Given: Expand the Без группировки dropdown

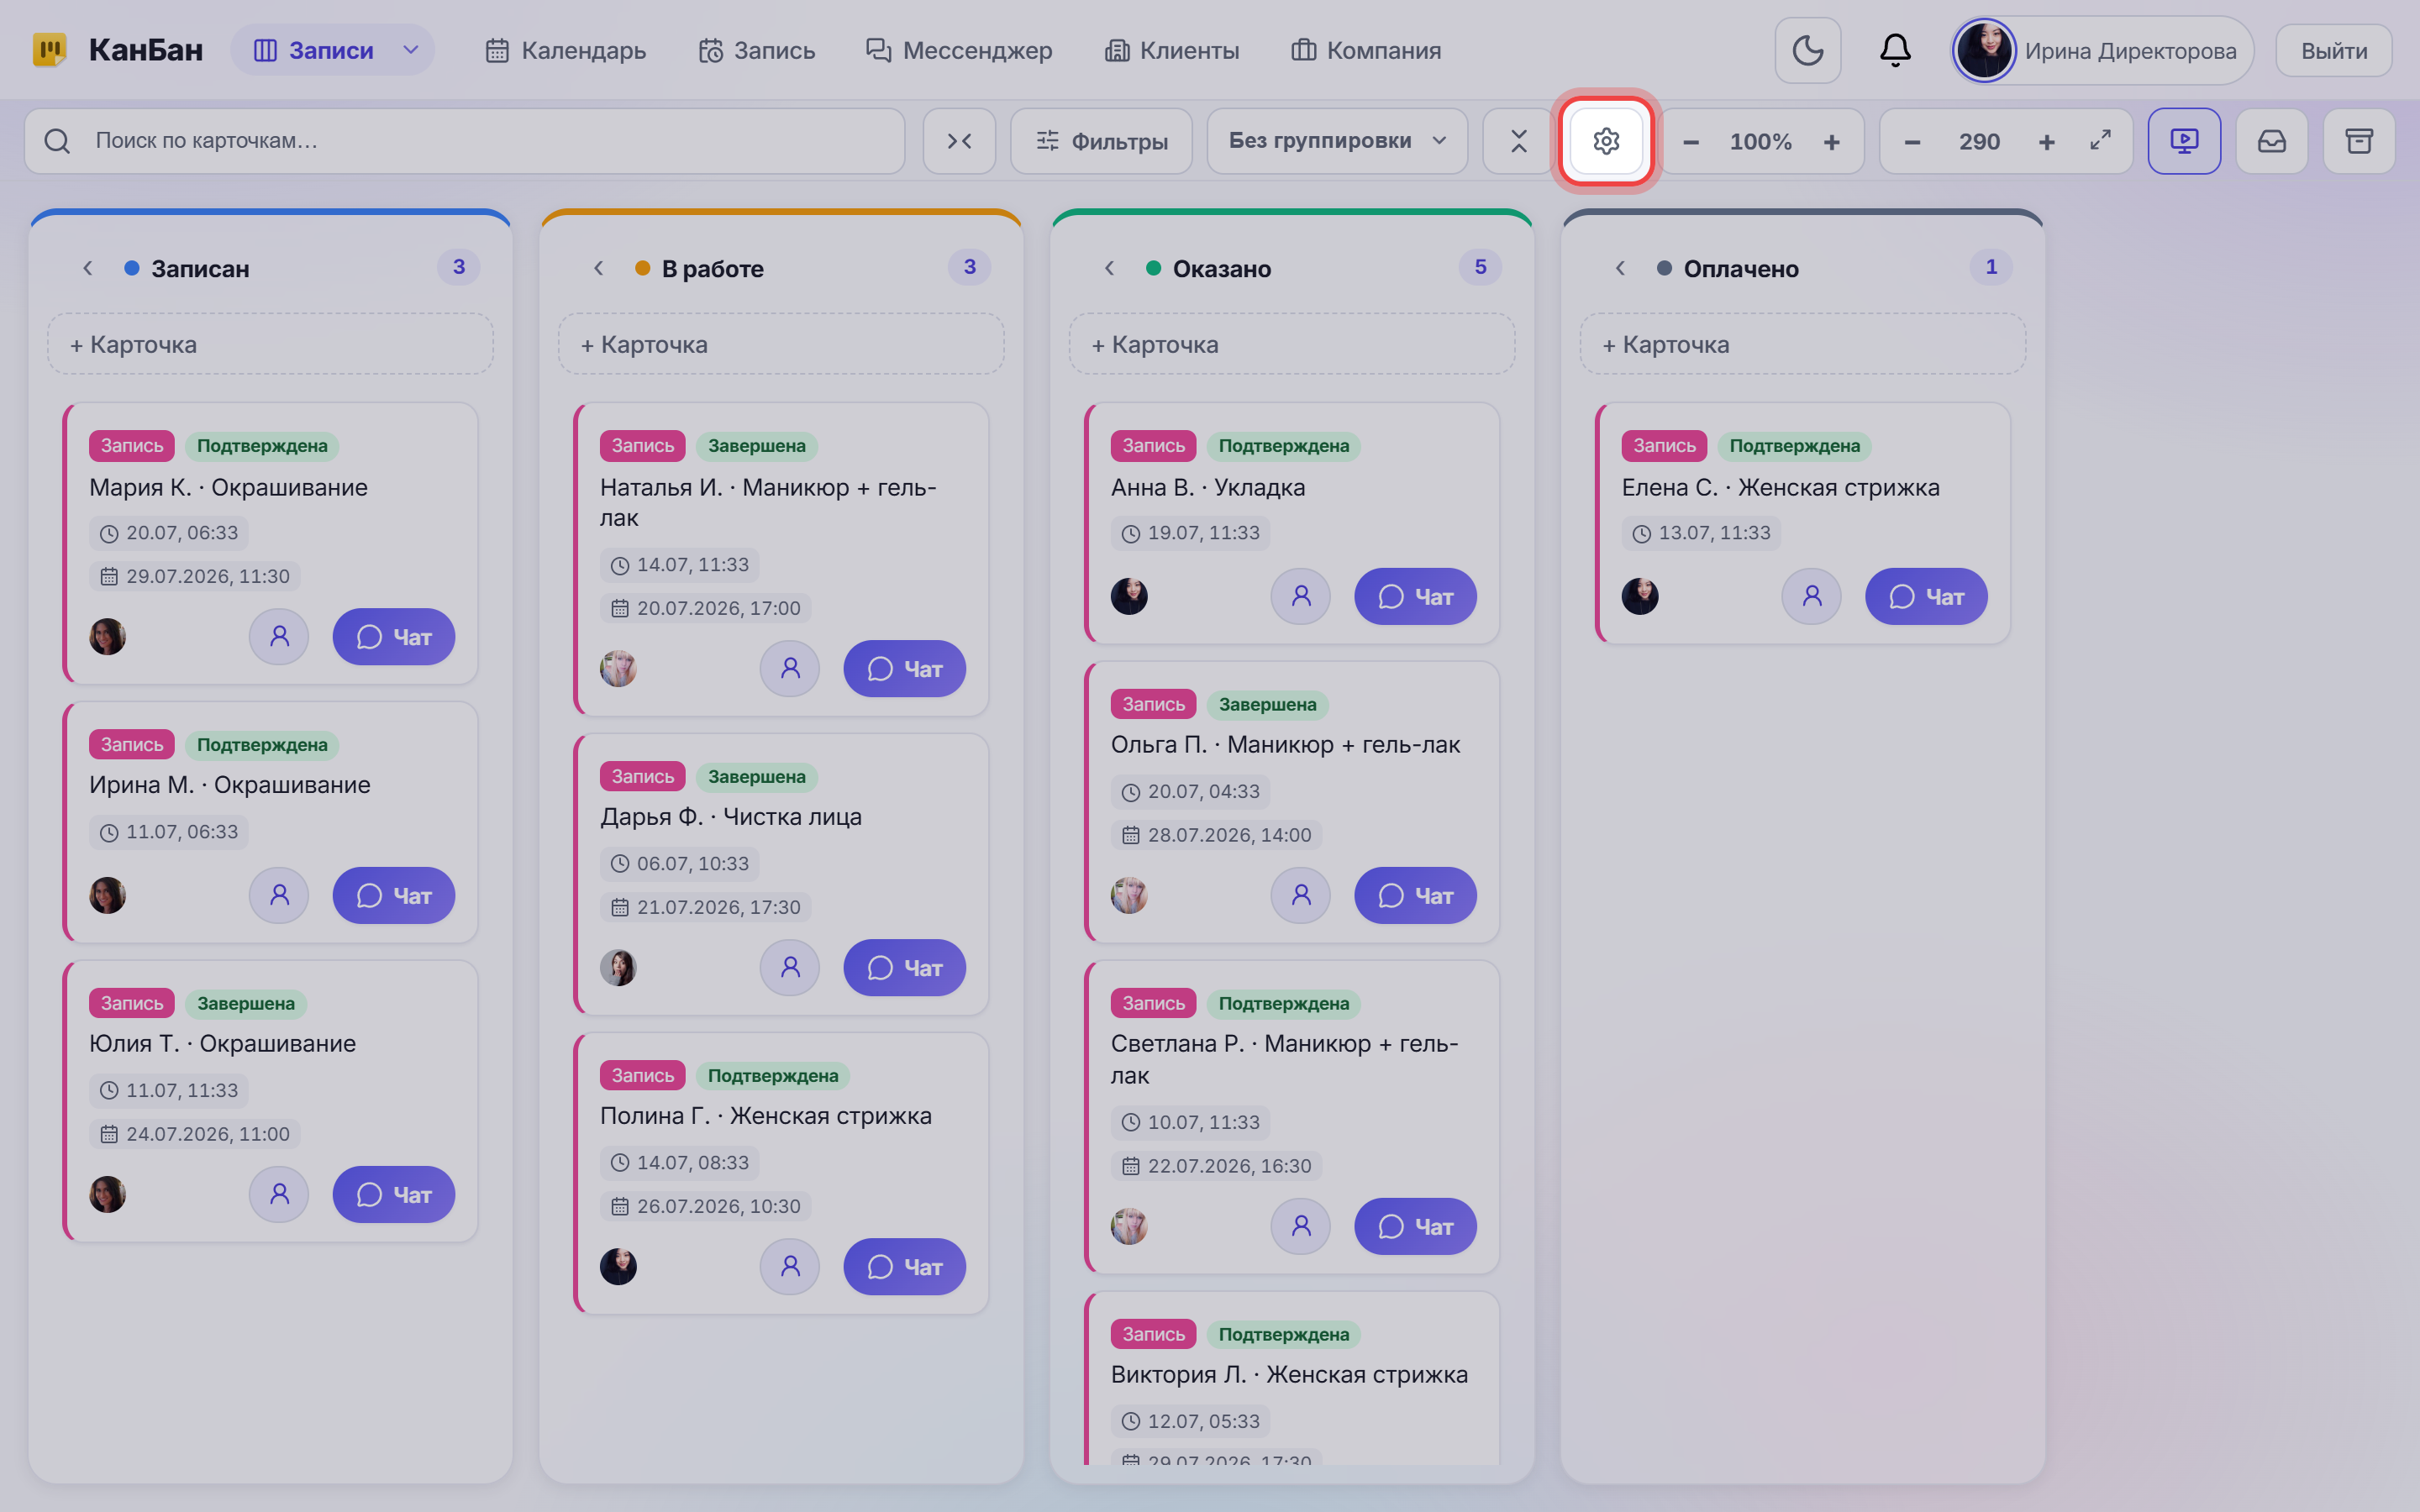Looking at the screenshot, I should click(x=1337, y=141).
